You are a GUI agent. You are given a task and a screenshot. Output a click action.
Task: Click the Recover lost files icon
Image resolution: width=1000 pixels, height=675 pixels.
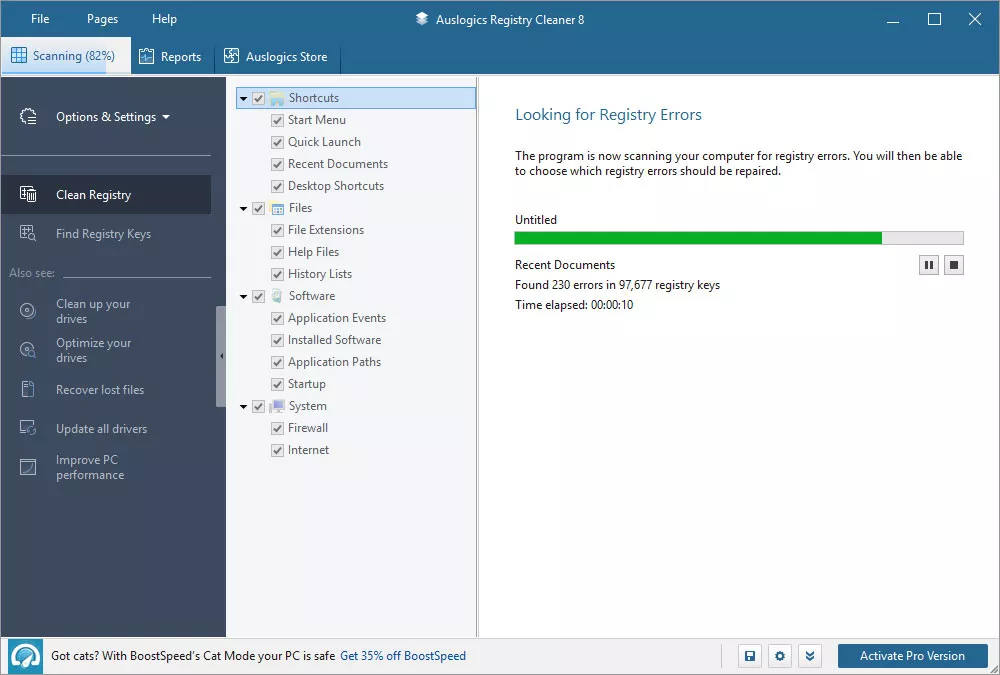(28, 389)
